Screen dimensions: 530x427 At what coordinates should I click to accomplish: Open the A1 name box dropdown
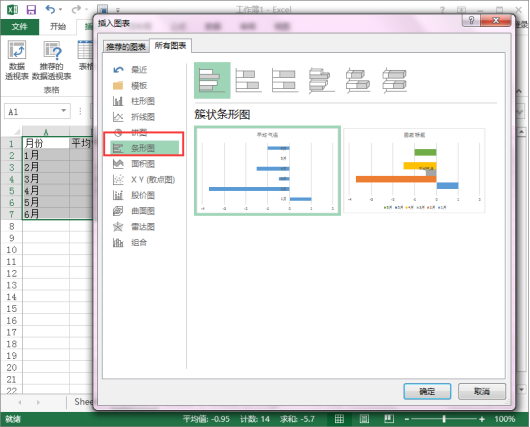[64, 111]
